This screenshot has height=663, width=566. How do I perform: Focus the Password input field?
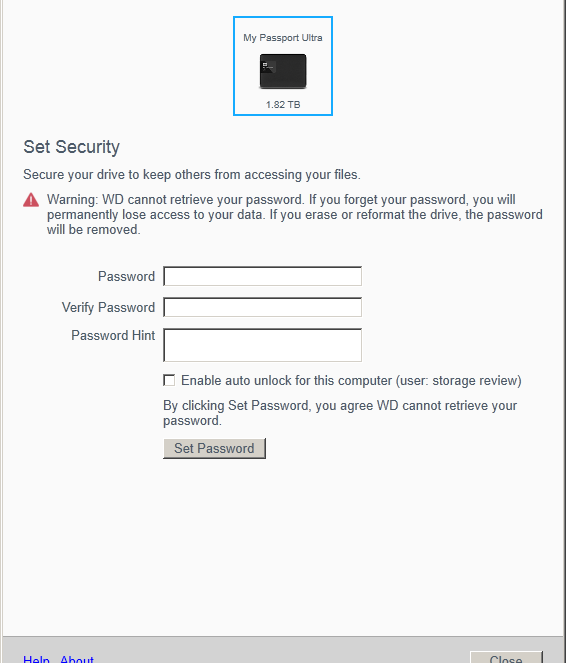262,276
